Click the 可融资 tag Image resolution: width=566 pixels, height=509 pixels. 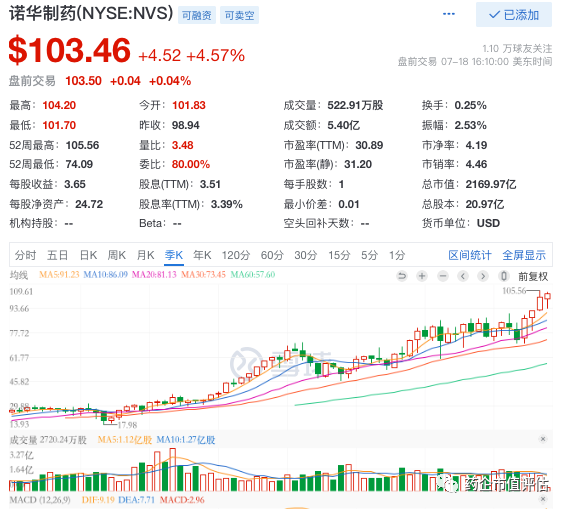point(197,15)
